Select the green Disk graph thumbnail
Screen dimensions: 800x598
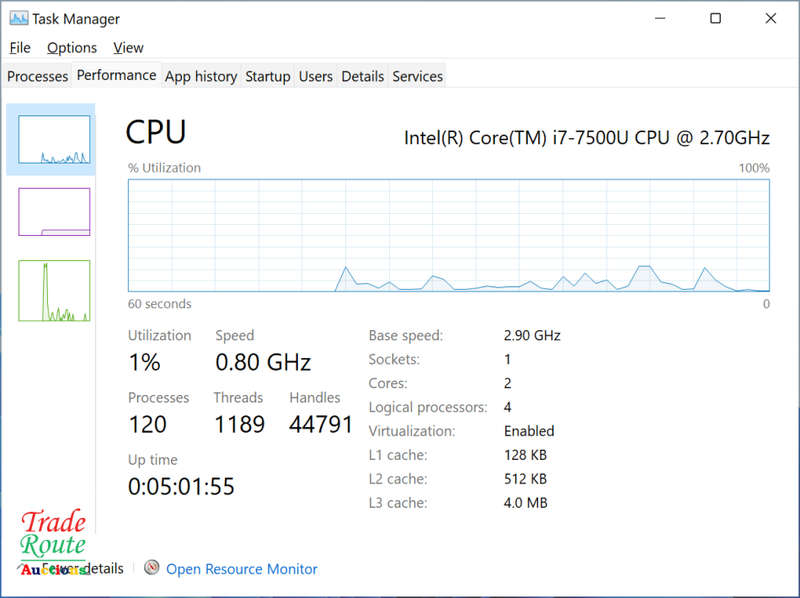pos(54,290)
